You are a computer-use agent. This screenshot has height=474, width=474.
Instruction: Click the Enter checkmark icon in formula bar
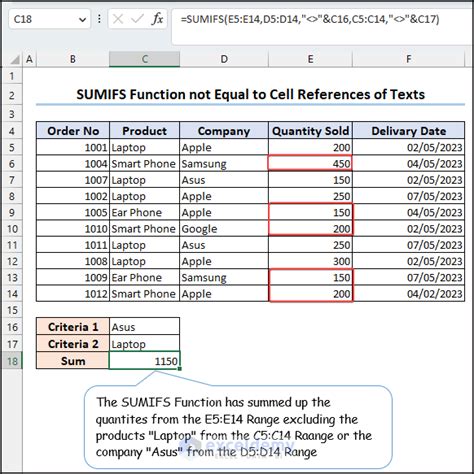coord(137,19)
